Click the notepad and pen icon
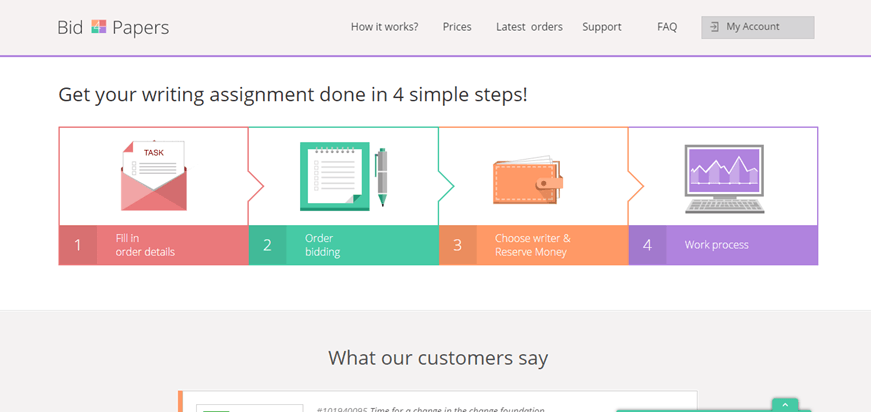The width and height of the screenshot is (871, 412). tap(343, 177)
